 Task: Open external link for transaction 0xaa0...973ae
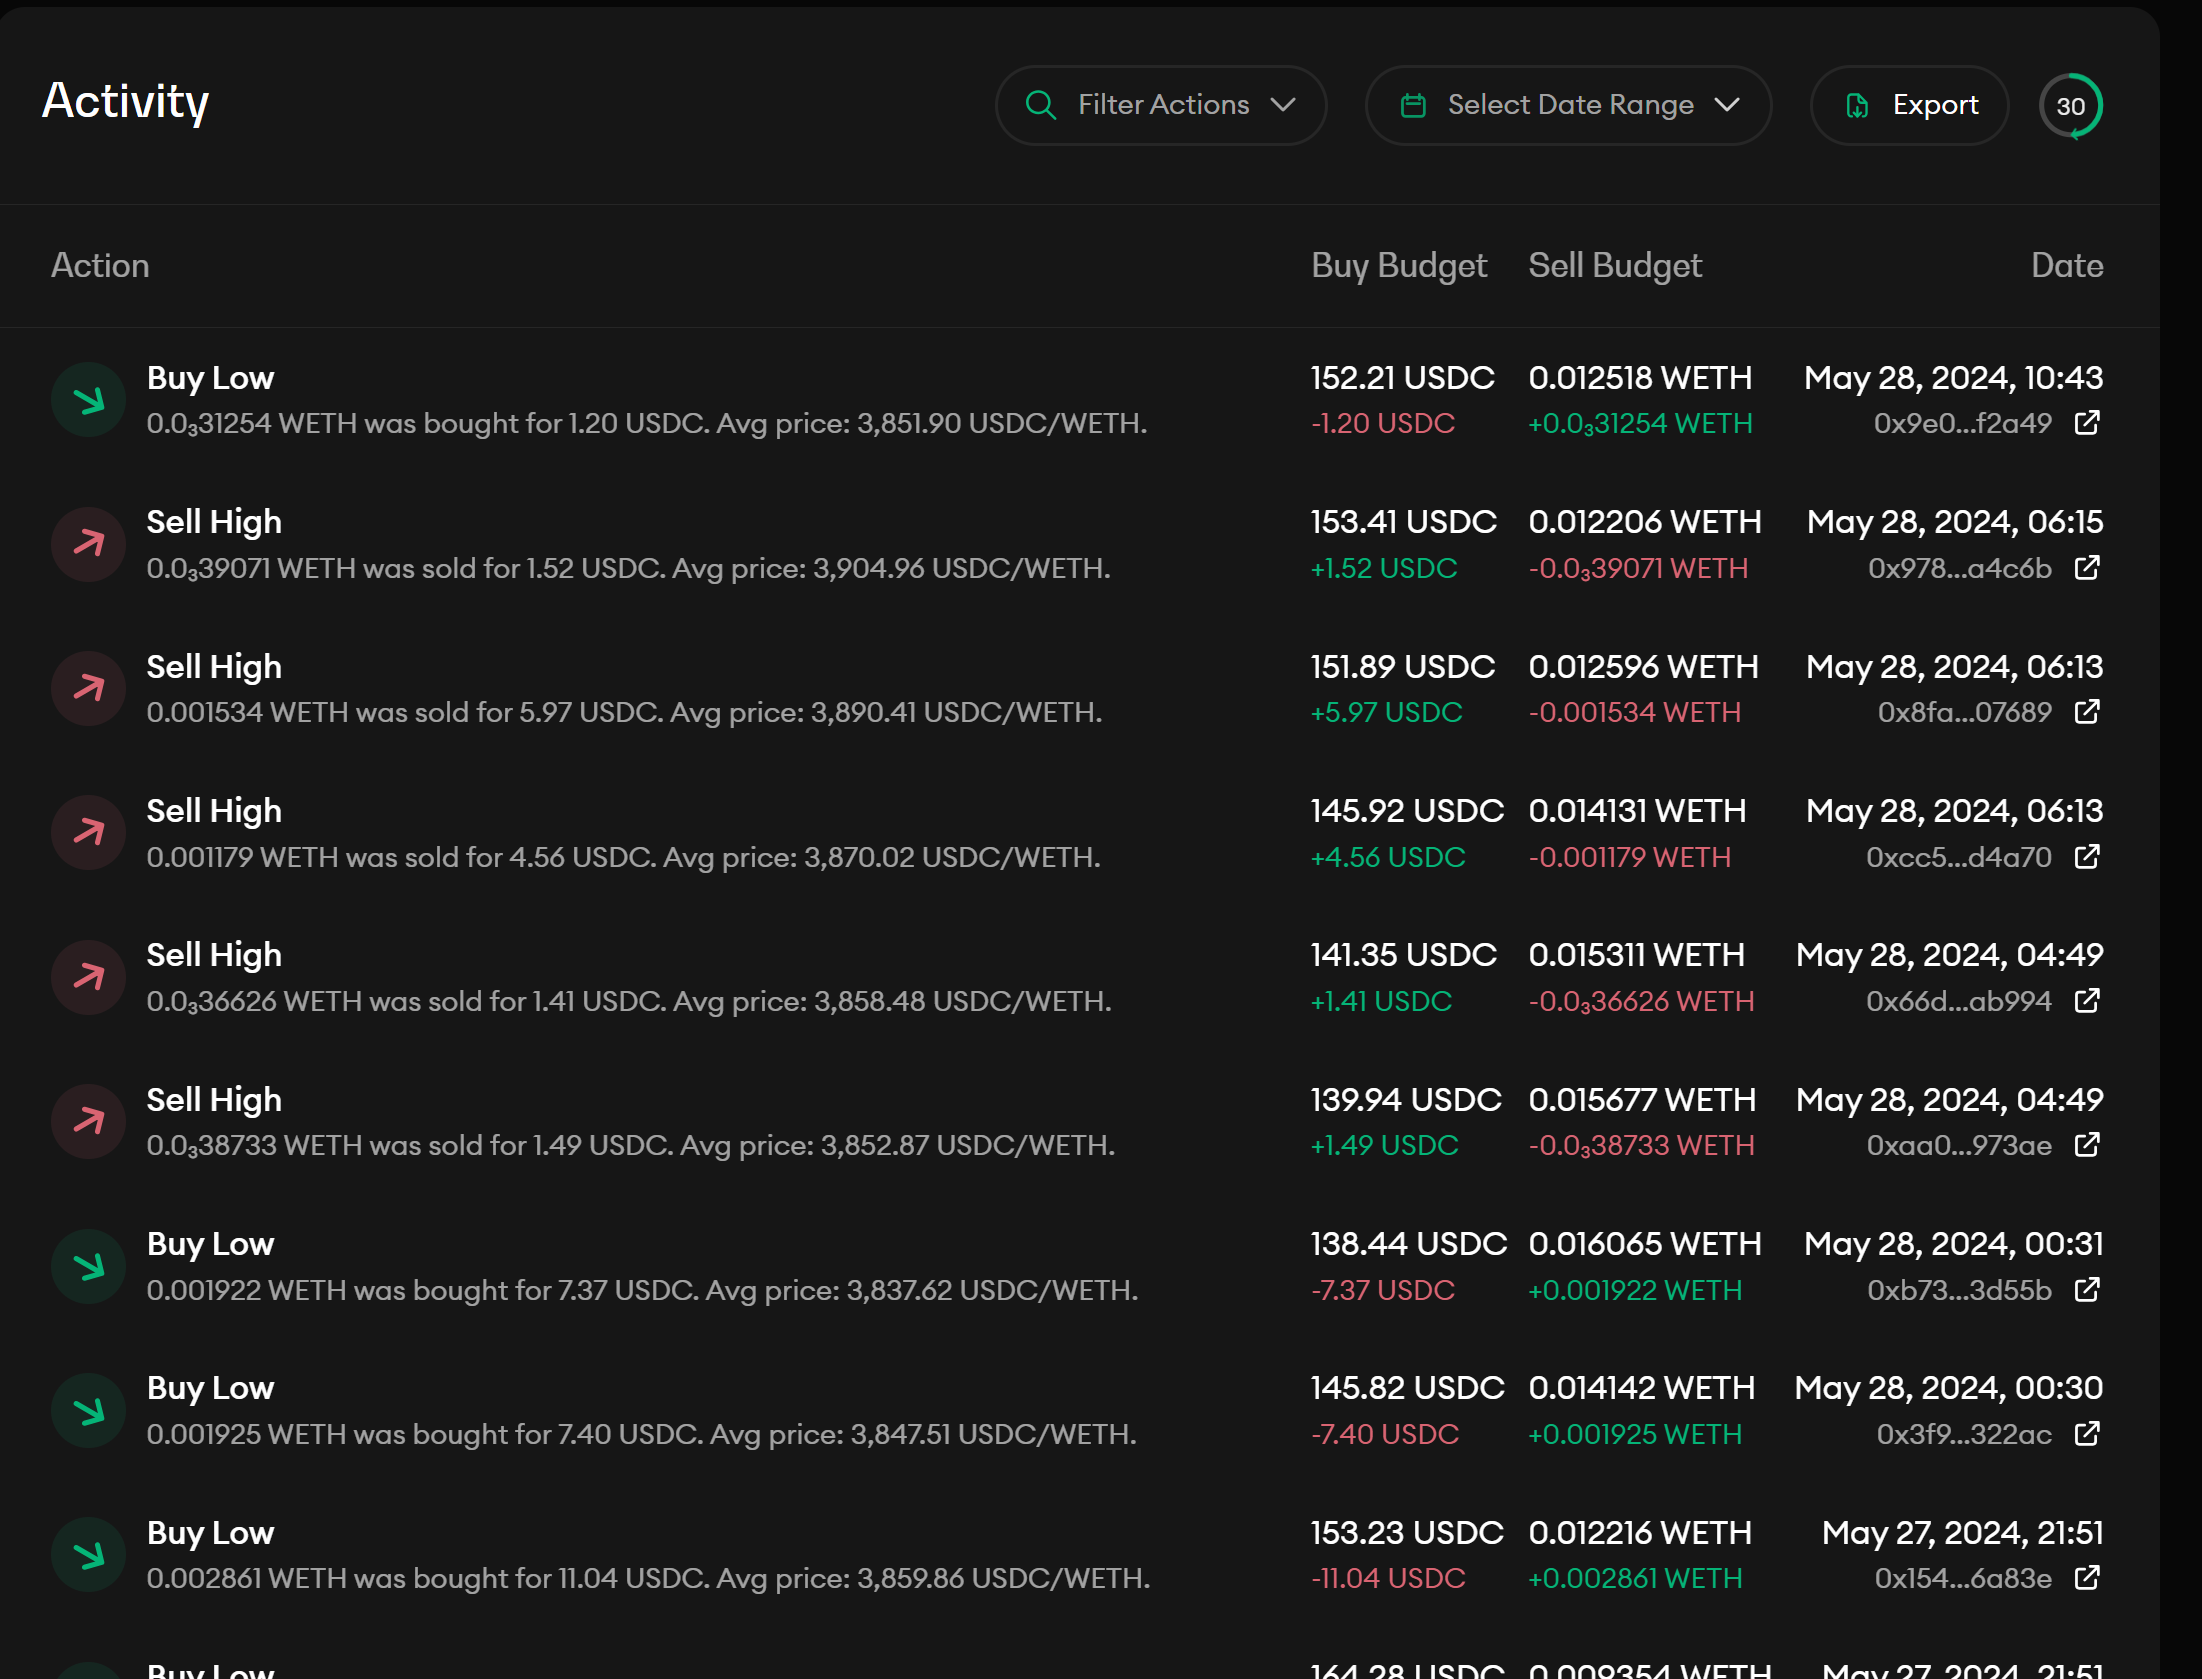point(2087,1145)
